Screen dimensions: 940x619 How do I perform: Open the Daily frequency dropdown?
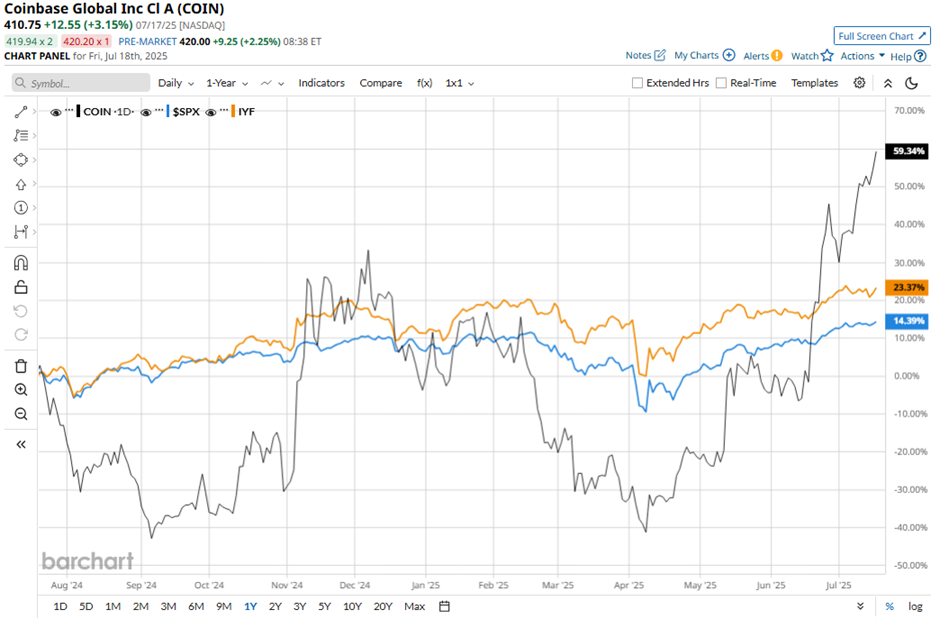(176, 83)
